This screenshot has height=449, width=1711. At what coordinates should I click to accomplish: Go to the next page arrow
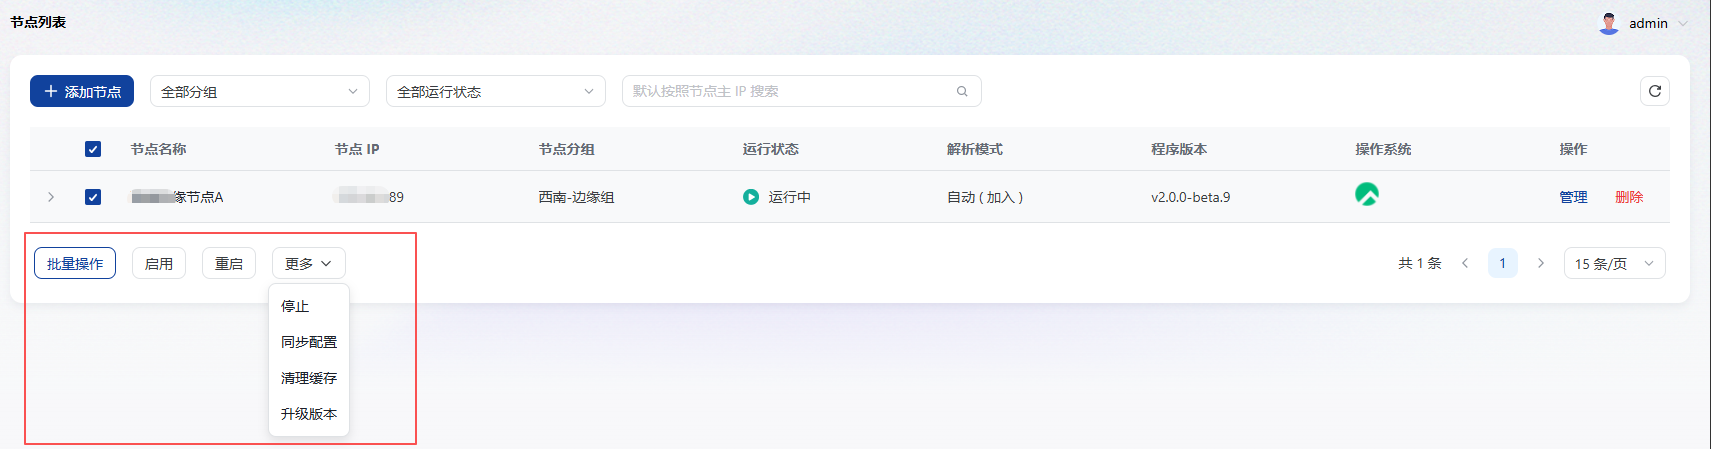pos(1540,263)
